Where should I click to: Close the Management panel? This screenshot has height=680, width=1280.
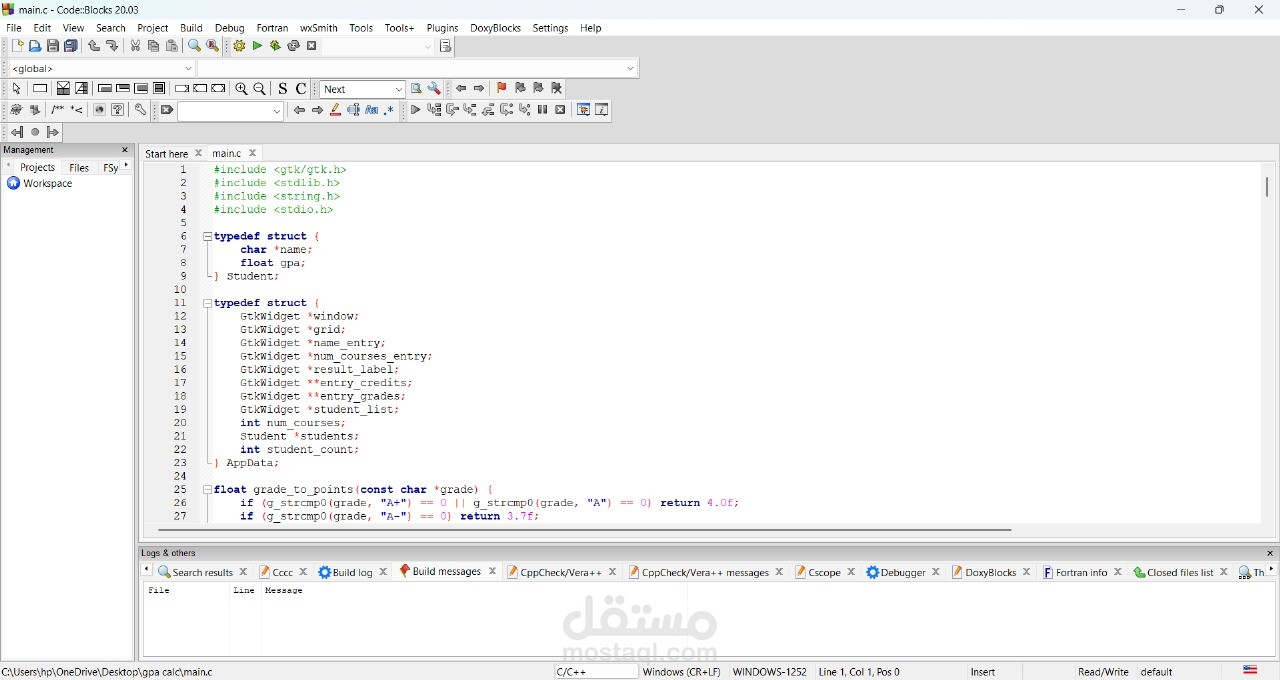click(125, 150)
